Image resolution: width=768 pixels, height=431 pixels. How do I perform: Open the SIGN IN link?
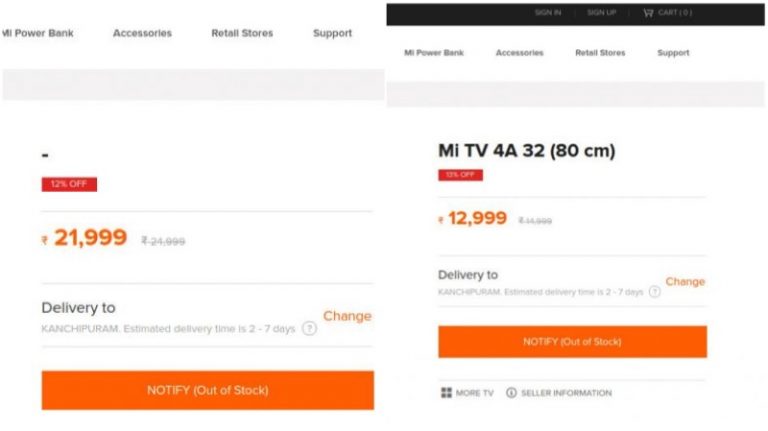coord(547,13)
